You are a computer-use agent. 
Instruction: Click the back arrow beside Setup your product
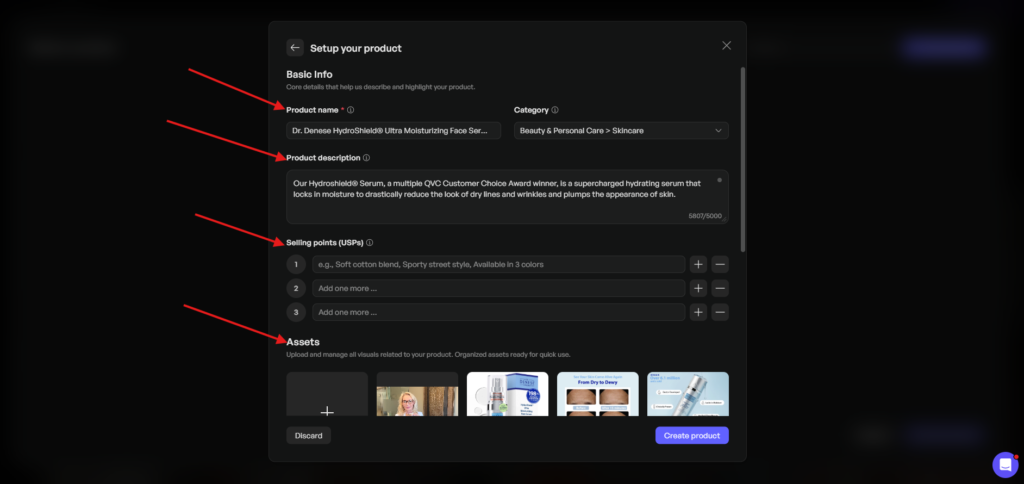(295, 47)
